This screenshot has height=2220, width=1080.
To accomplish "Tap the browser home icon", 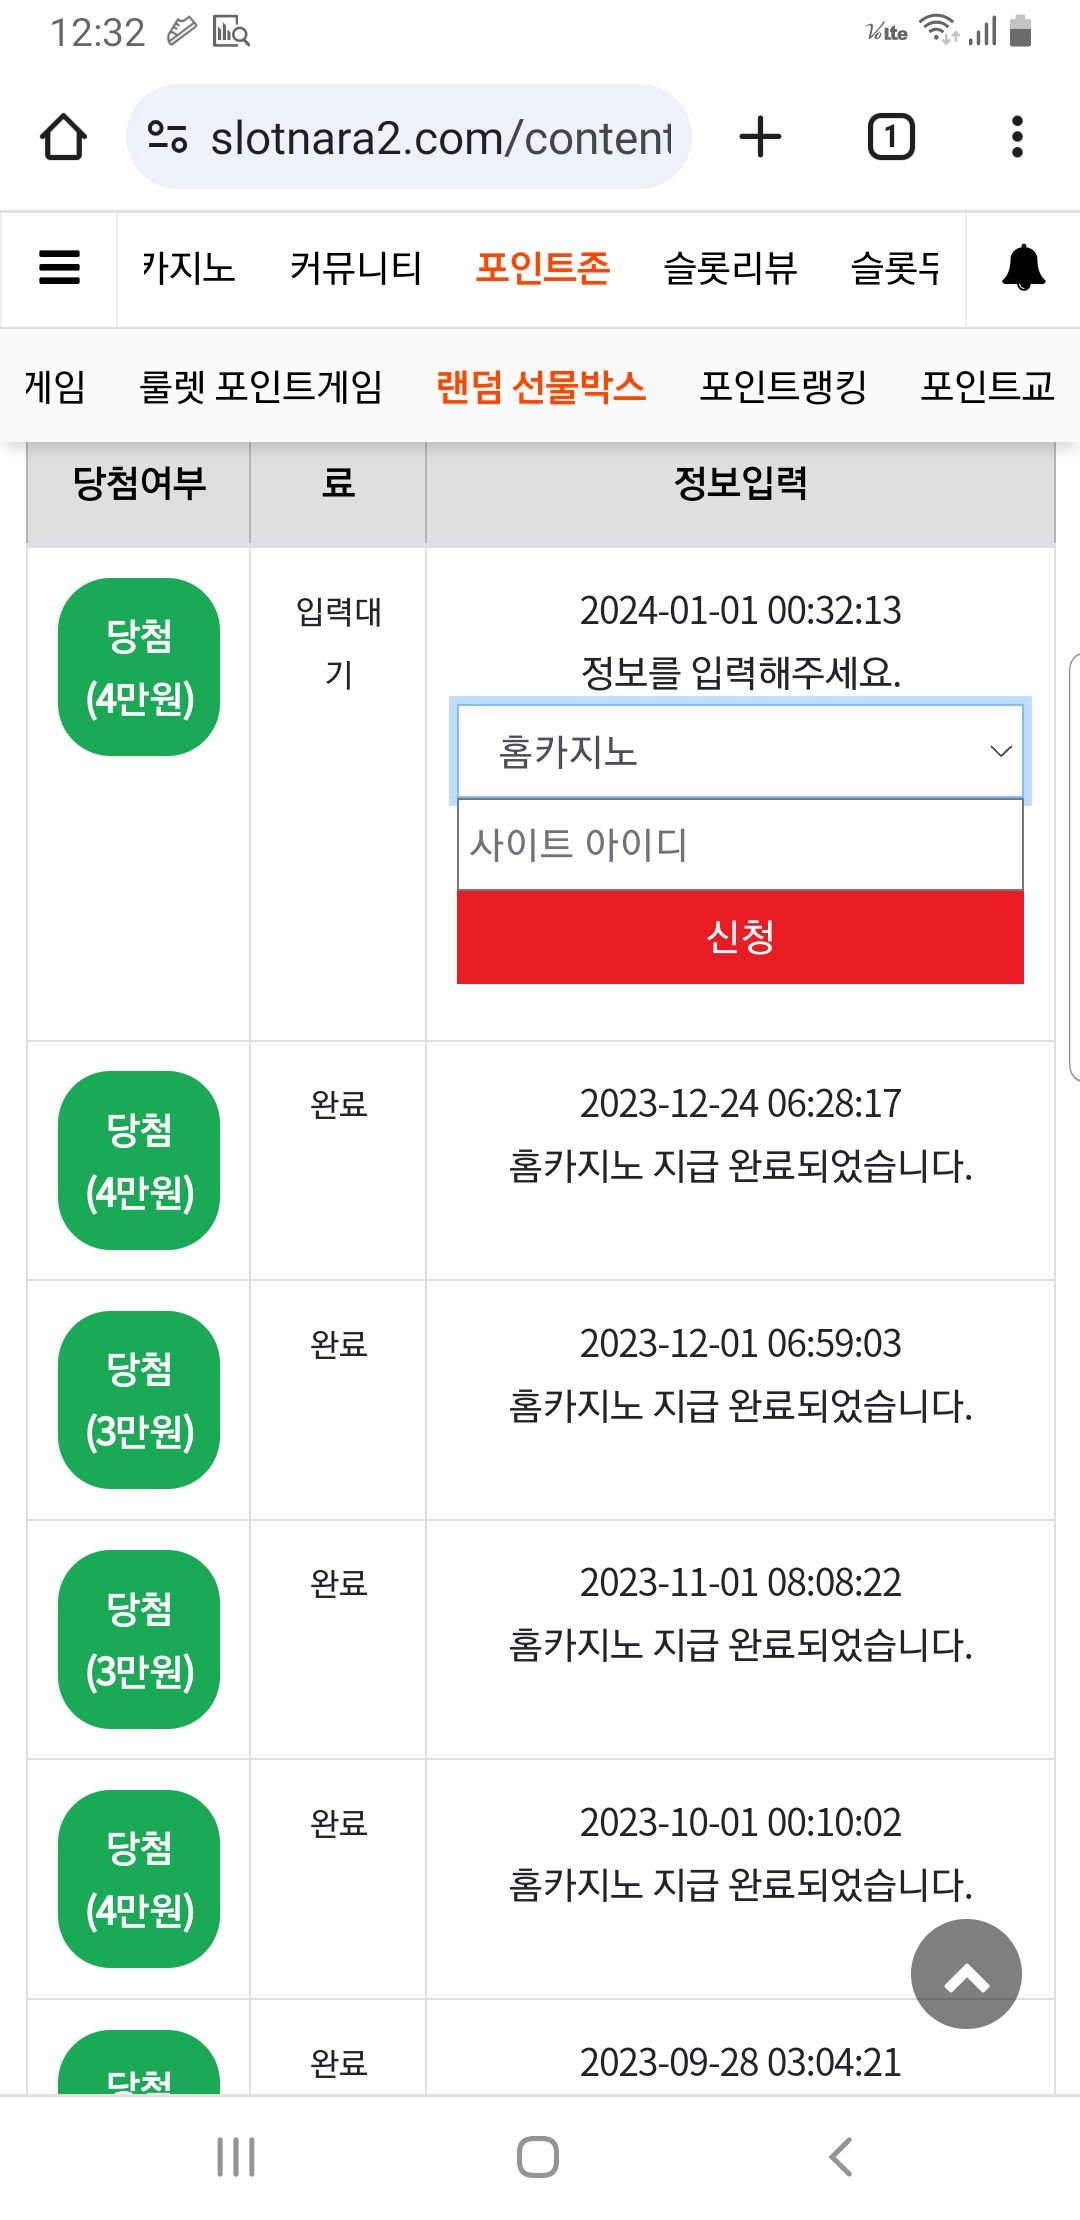I will [63, 137].
